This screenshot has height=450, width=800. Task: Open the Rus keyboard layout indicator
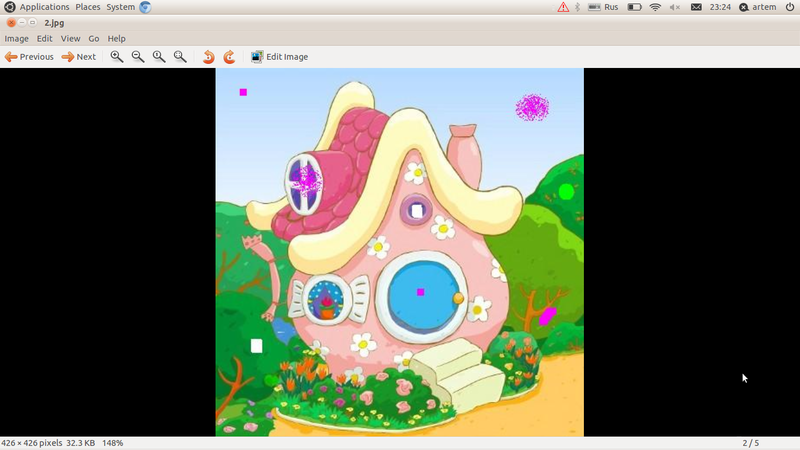(x=603, y=7)
